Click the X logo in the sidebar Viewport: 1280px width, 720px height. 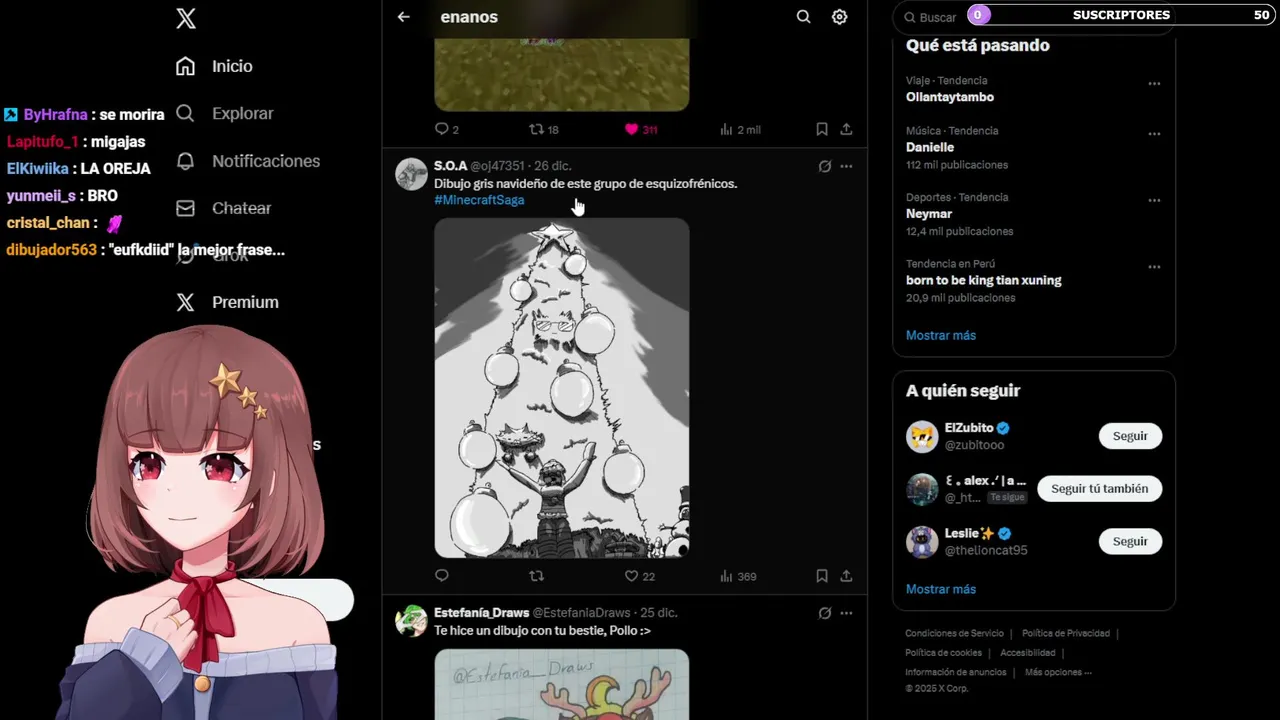pos(186,18)
